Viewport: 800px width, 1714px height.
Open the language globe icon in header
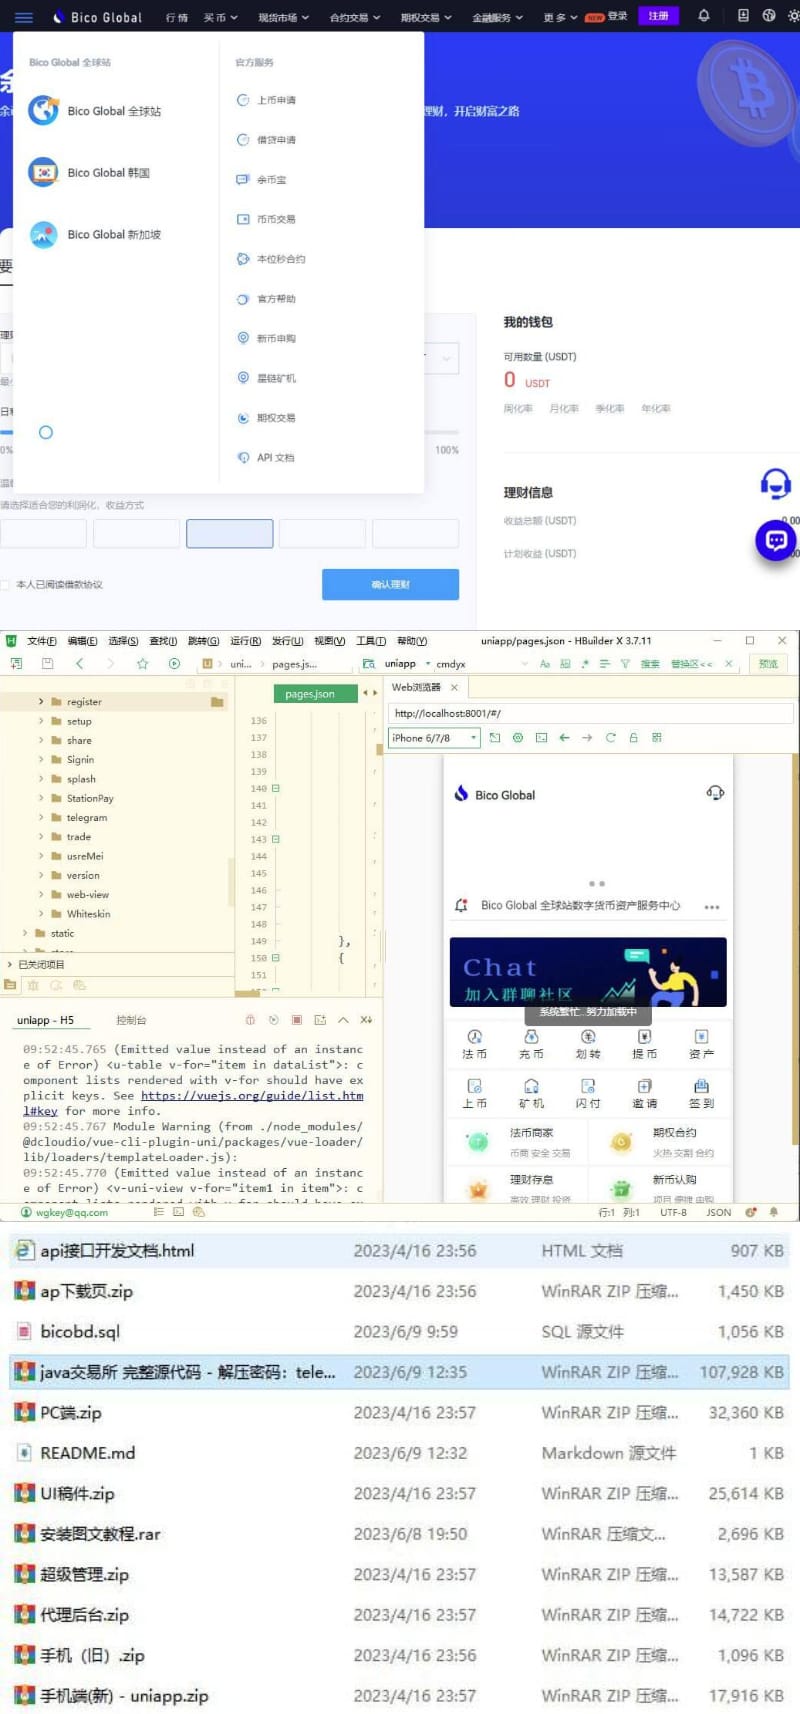click(768, 16)
